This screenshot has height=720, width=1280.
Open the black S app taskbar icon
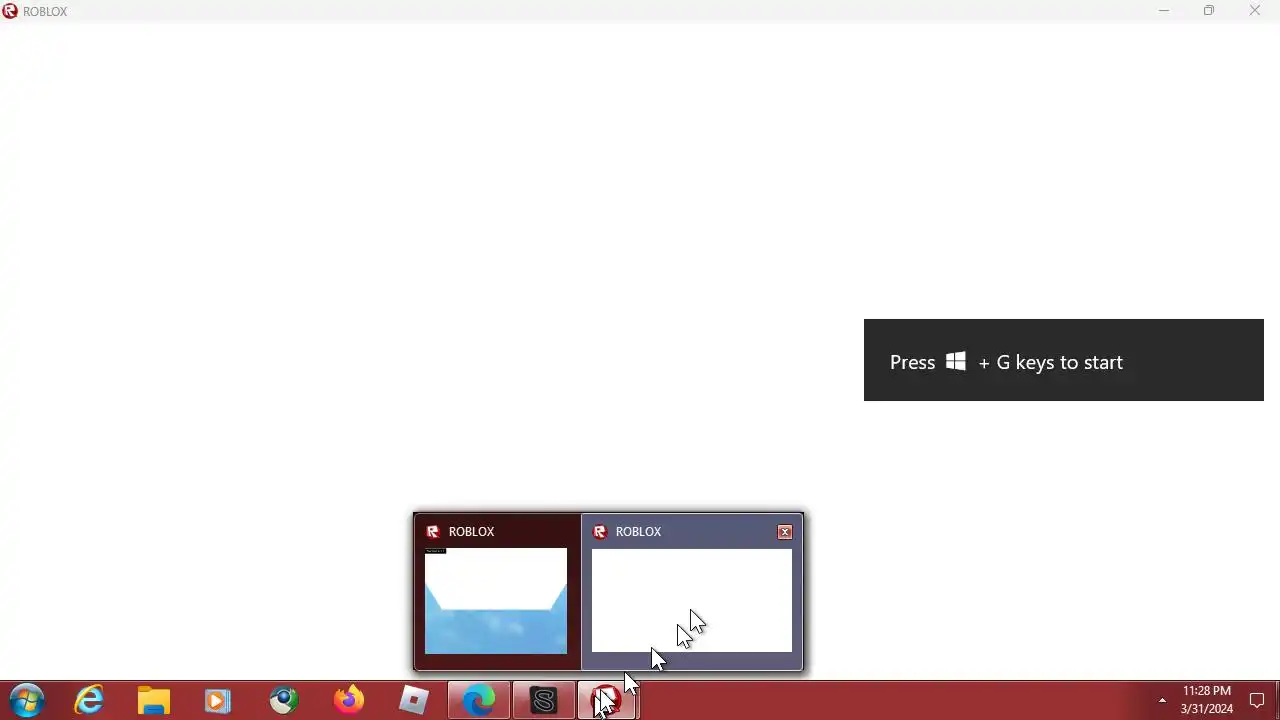(x=543, y=700)
